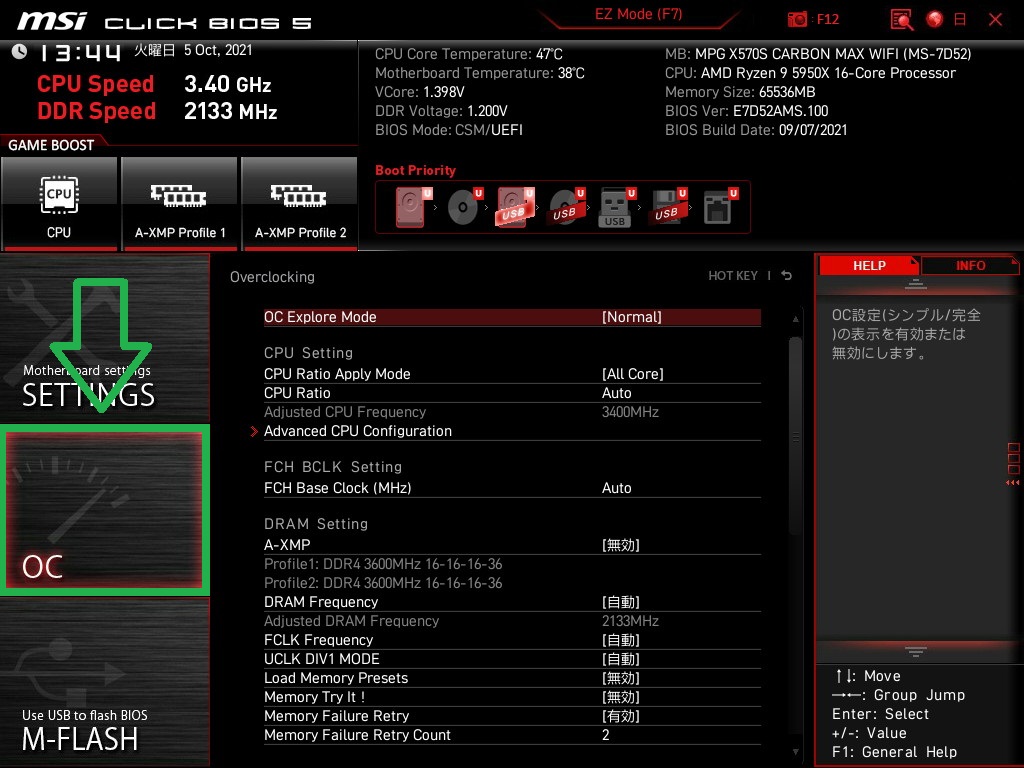Select the first hard disk boot device icon
Viewport: 1024px width, 768px height.
tap(413, 207)
